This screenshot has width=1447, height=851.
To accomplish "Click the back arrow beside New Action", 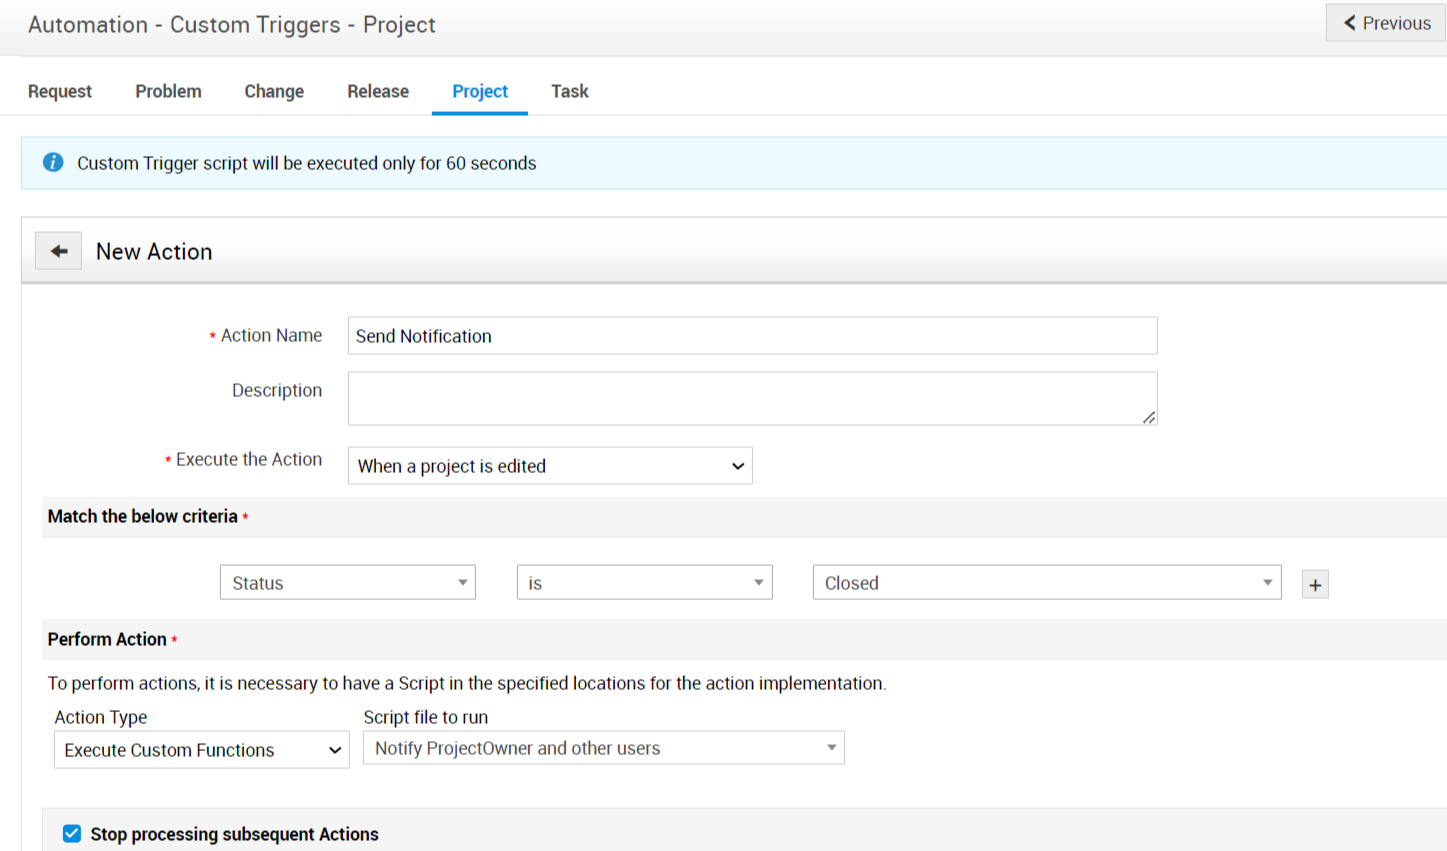I will click(x=59, y=251).
